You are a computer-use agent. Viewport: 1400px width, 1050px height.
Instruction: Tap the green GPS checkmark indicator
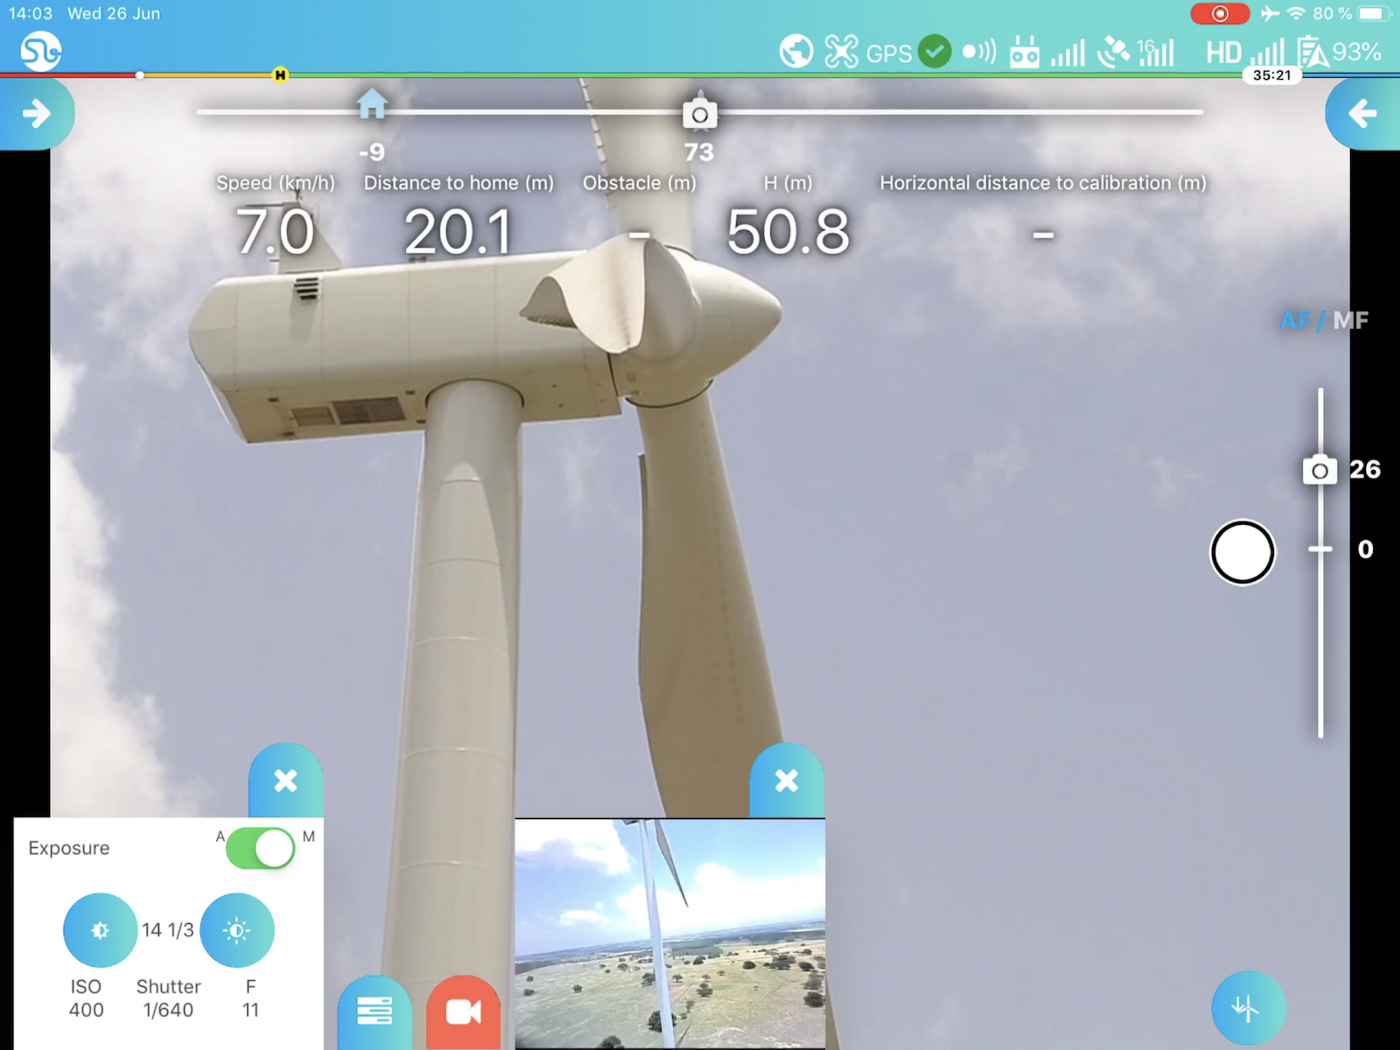click(x=935, y=51)
